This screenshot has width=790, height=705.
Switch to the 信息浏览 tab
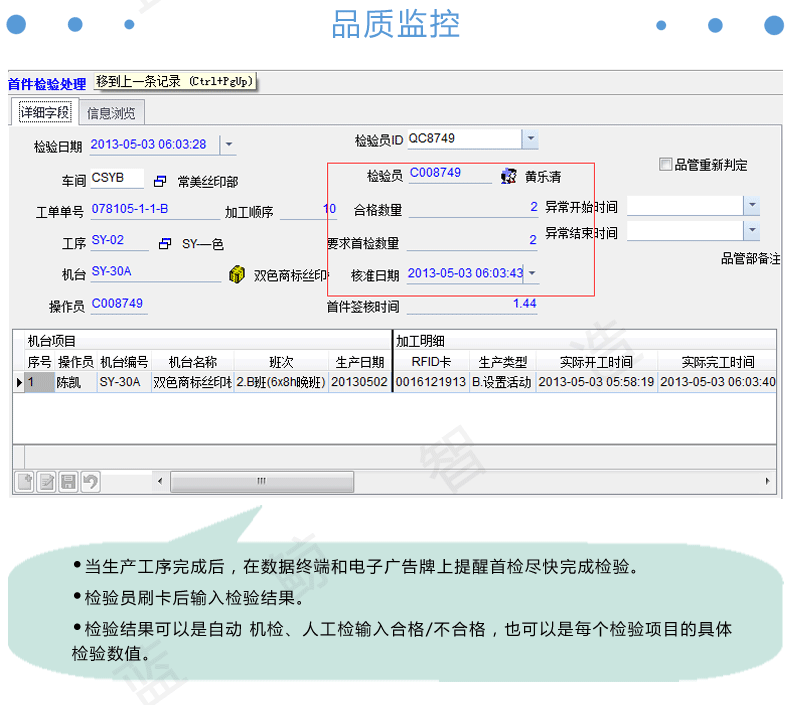[111, 113]
